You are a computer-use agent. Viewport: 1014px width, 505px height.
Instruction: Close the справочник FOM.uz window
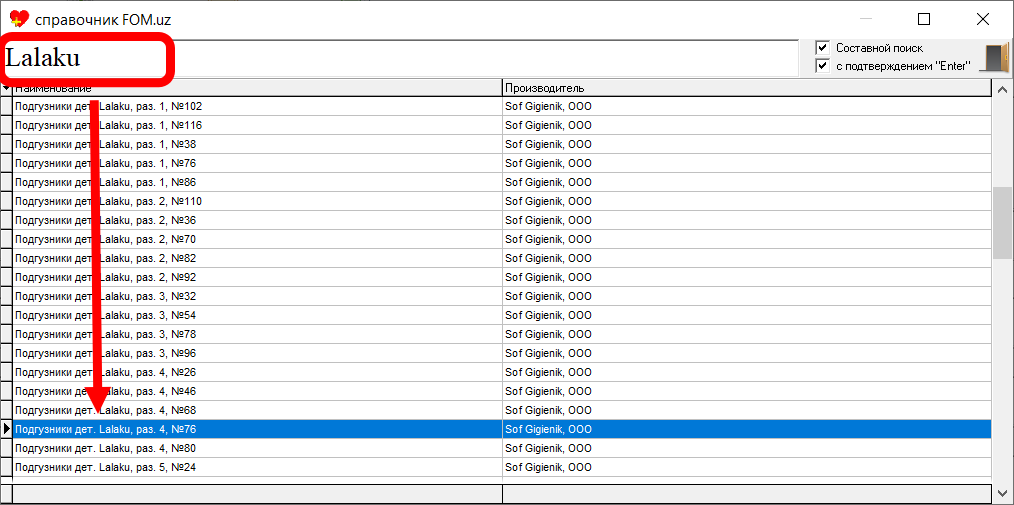click(983, 19)
